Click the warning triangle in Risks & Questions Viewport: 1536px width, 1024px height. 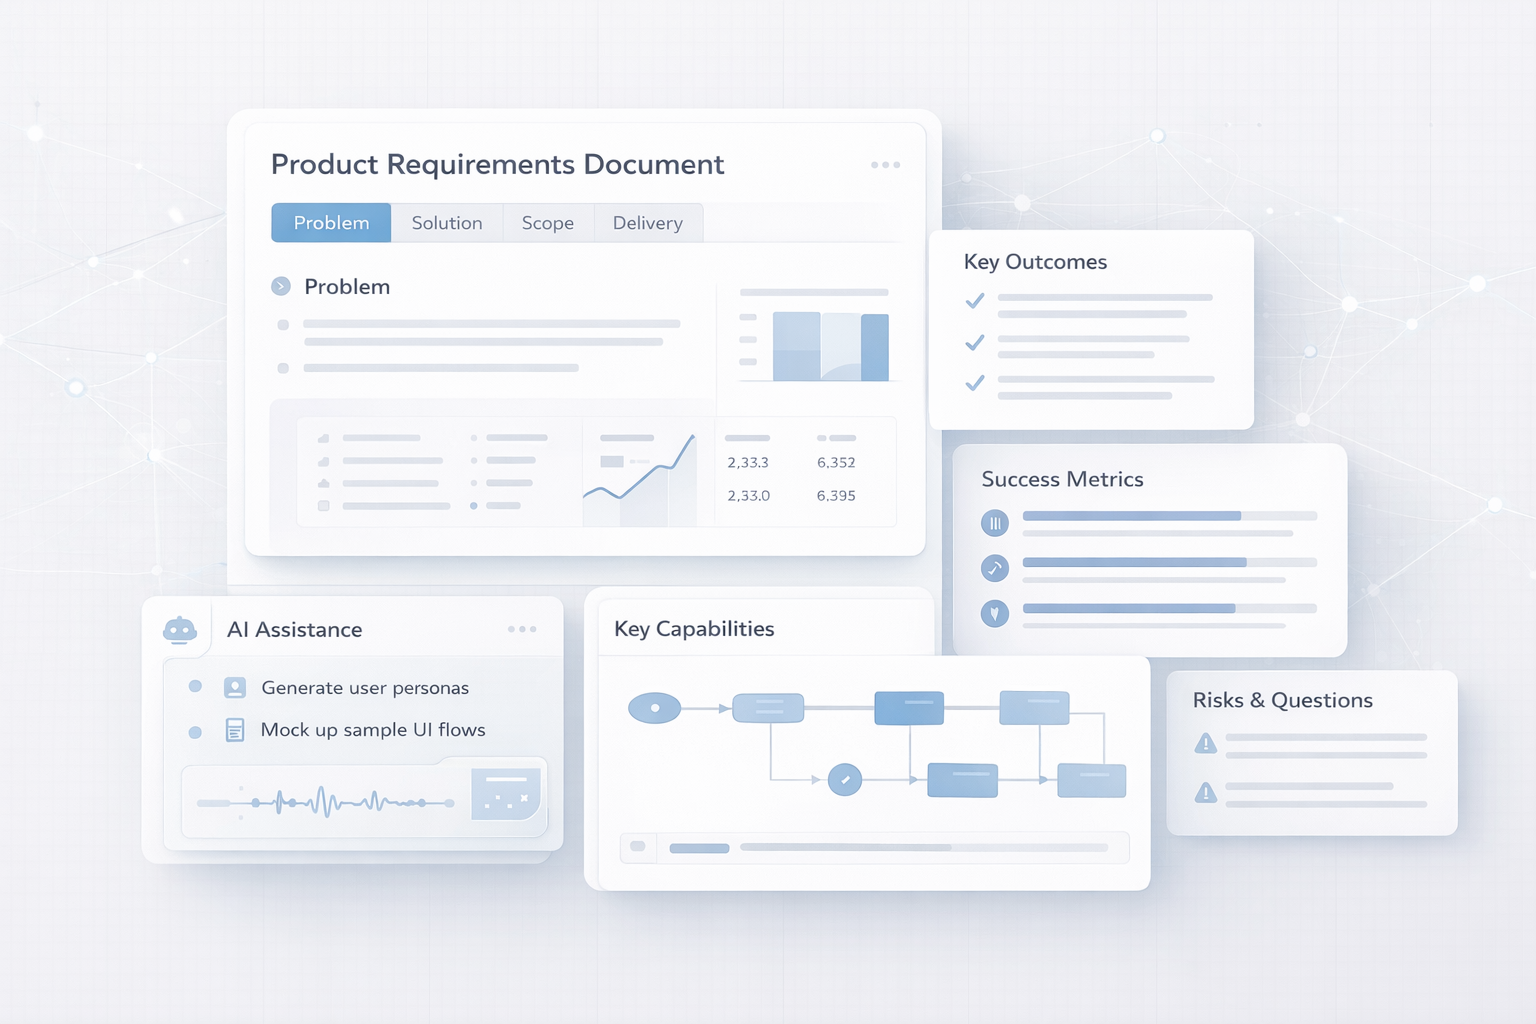[x=1206, y=744]
